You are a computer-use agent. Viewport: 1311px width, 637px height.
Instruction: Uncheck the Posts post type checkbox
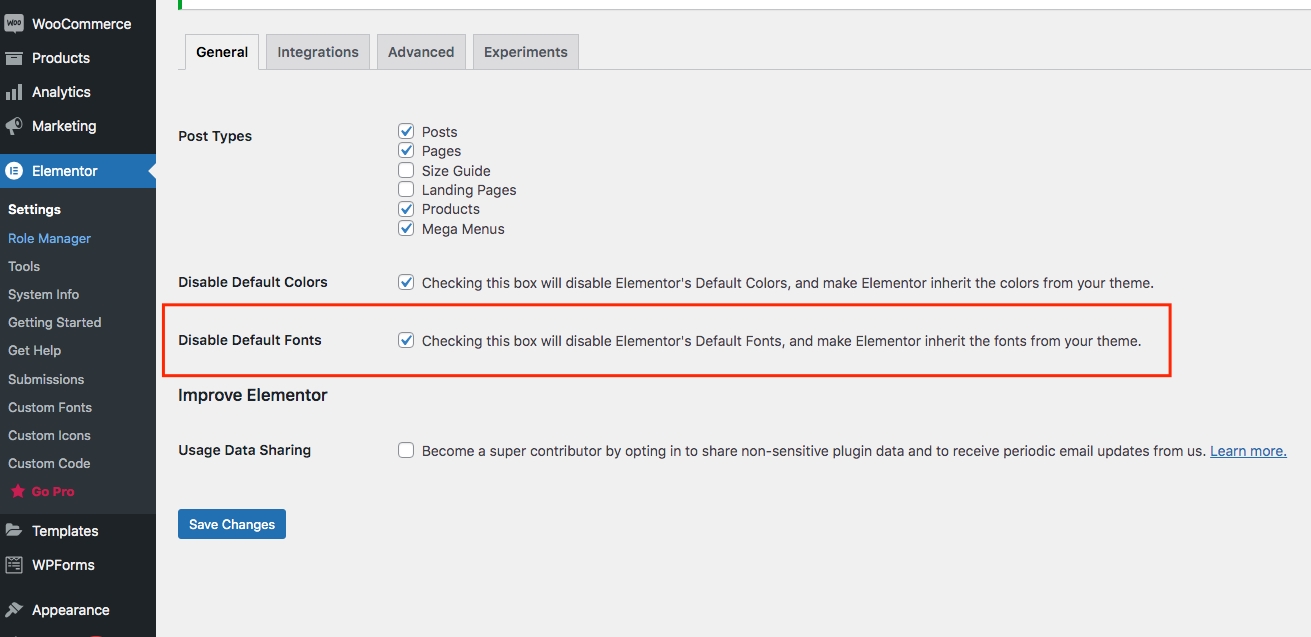click(x=406, y=131)
